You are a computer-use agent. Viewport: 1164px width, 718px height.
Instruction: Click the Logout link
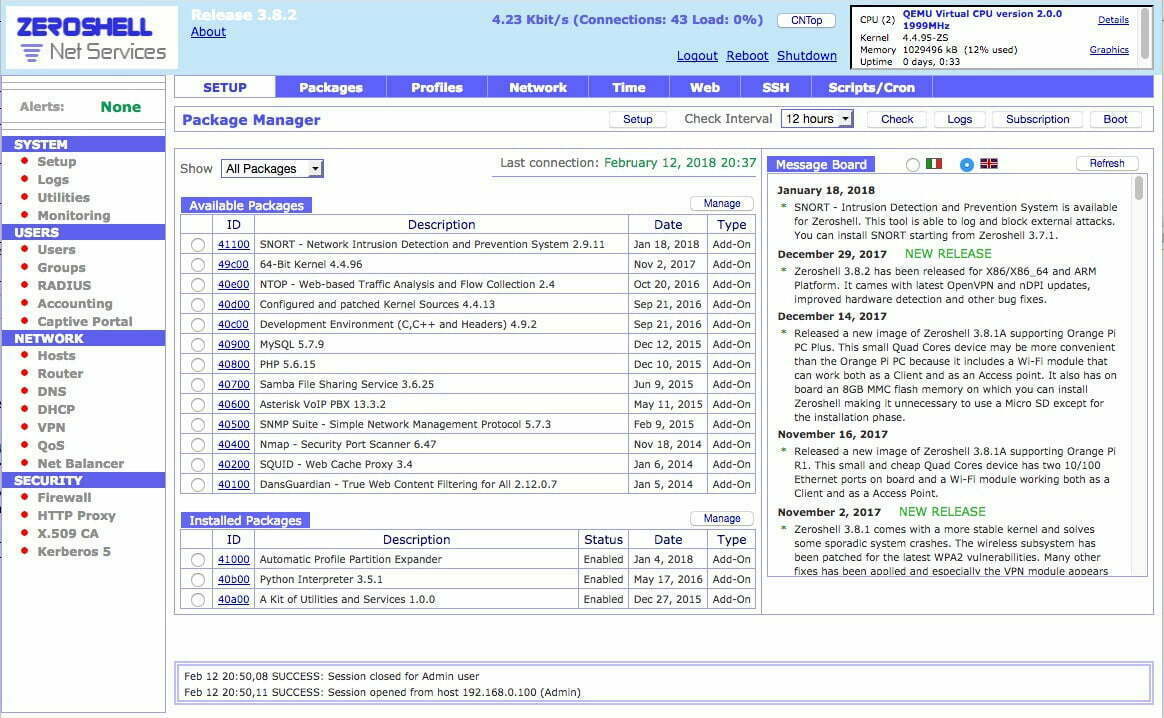[697, 56]
